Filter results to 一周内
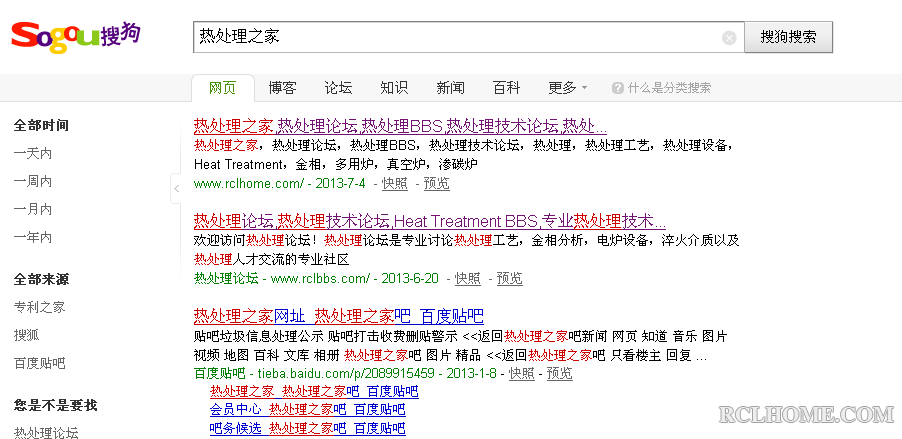This screenshot has height=439, width=902. point(33,182)
